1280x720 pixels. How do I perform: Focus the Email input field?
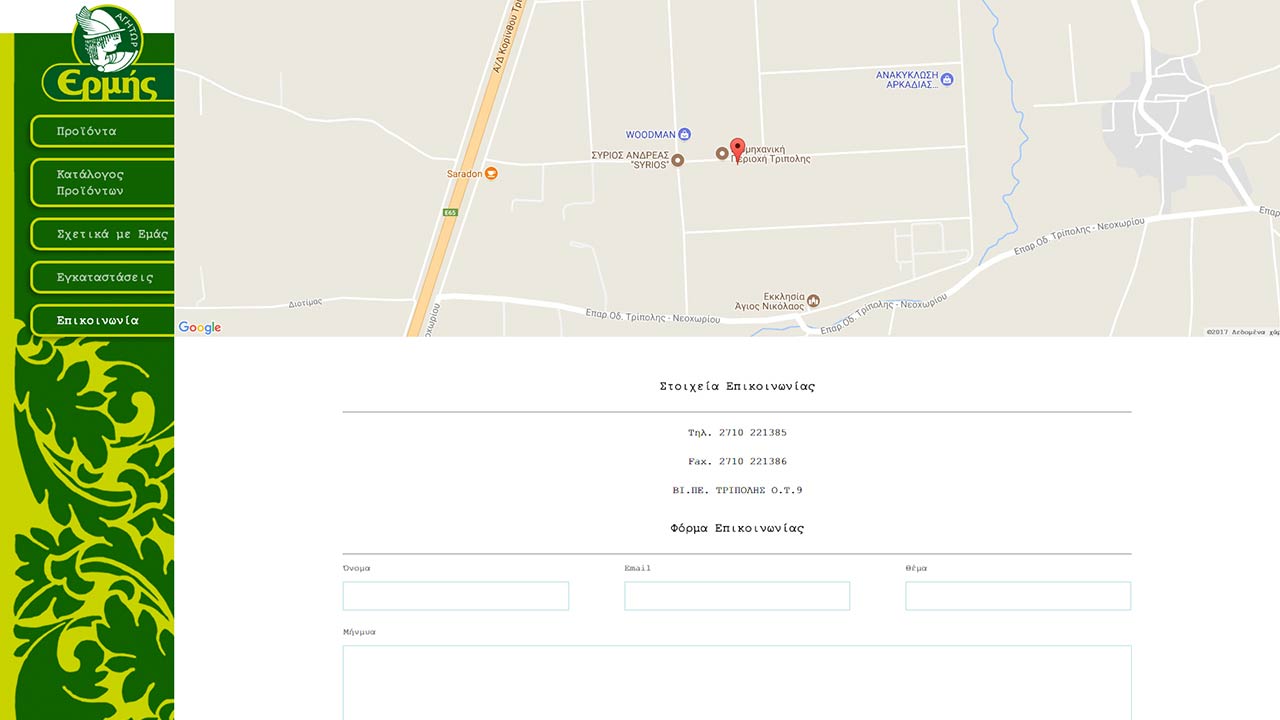pyautogui.click(x=737, y=596)
